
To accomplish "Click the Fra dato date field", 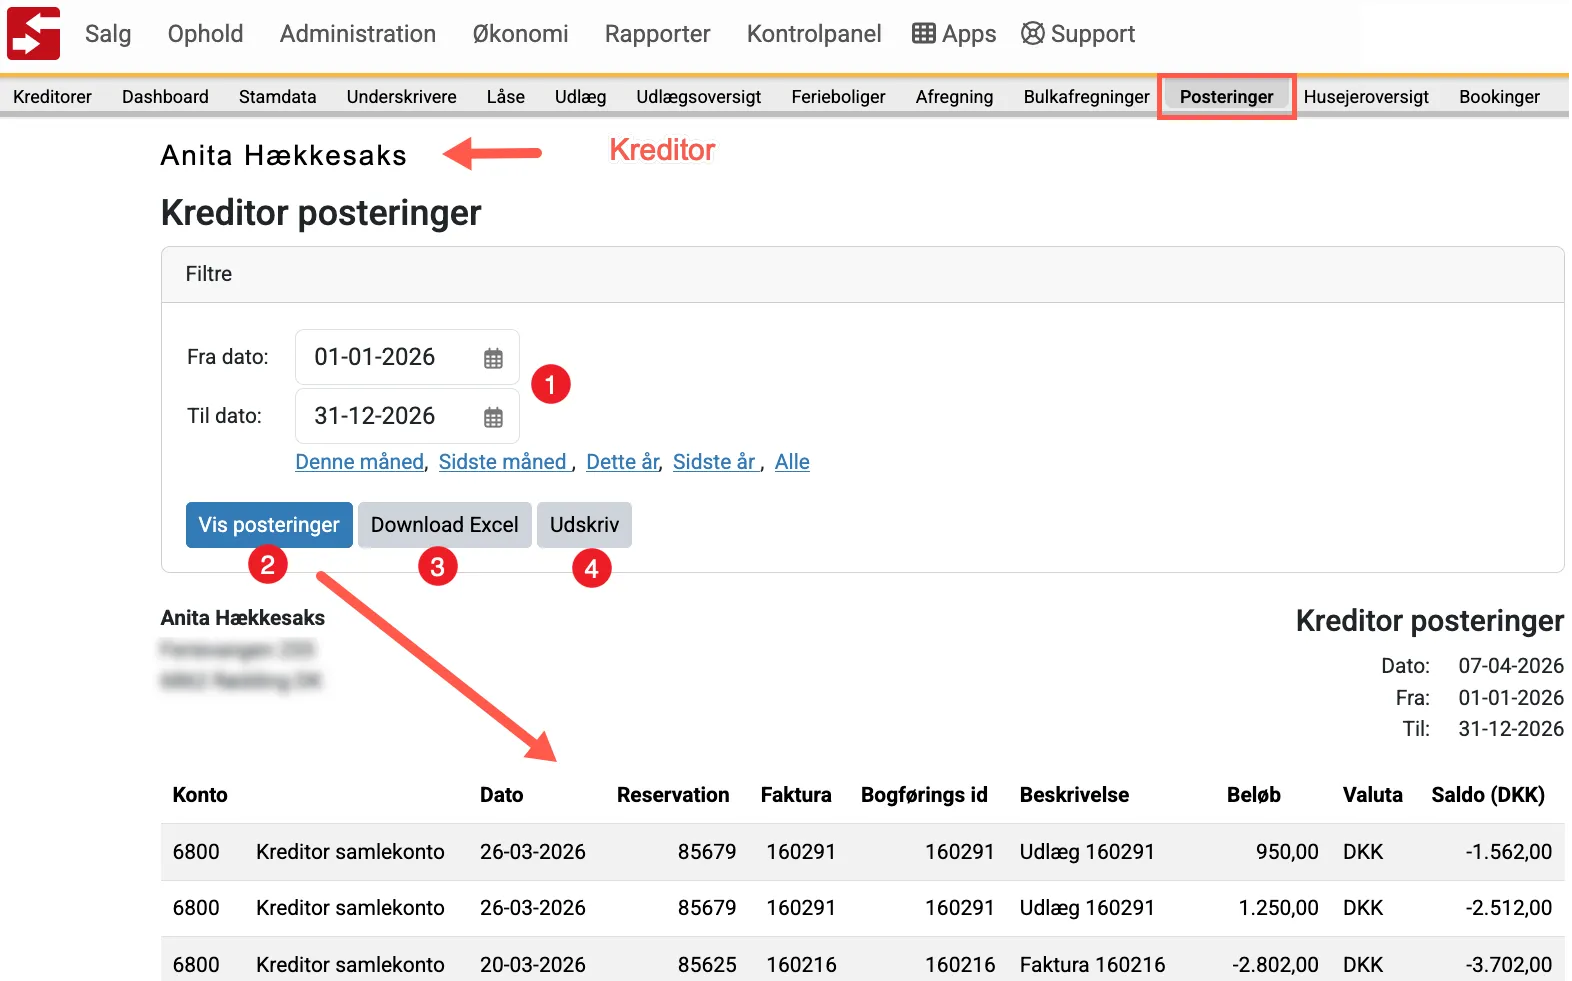I will tap(407, 357).
